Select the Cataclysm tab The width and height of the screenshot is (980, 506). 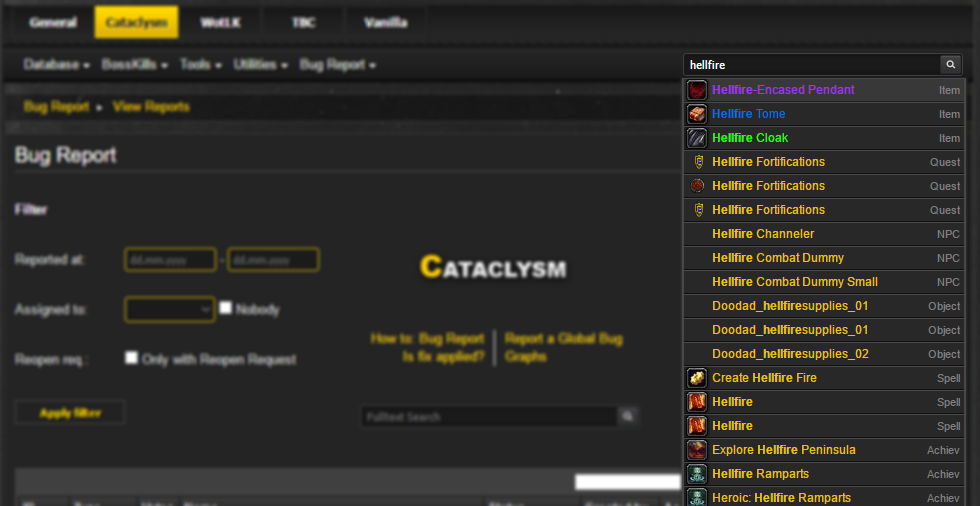[x=136, y=22]
